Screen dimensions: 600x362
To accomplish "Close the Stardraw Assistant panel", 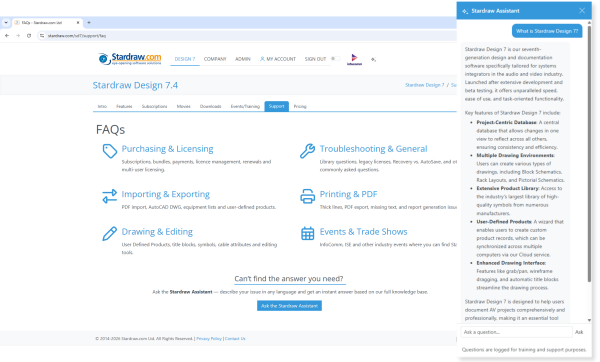I will coord(582,11).
